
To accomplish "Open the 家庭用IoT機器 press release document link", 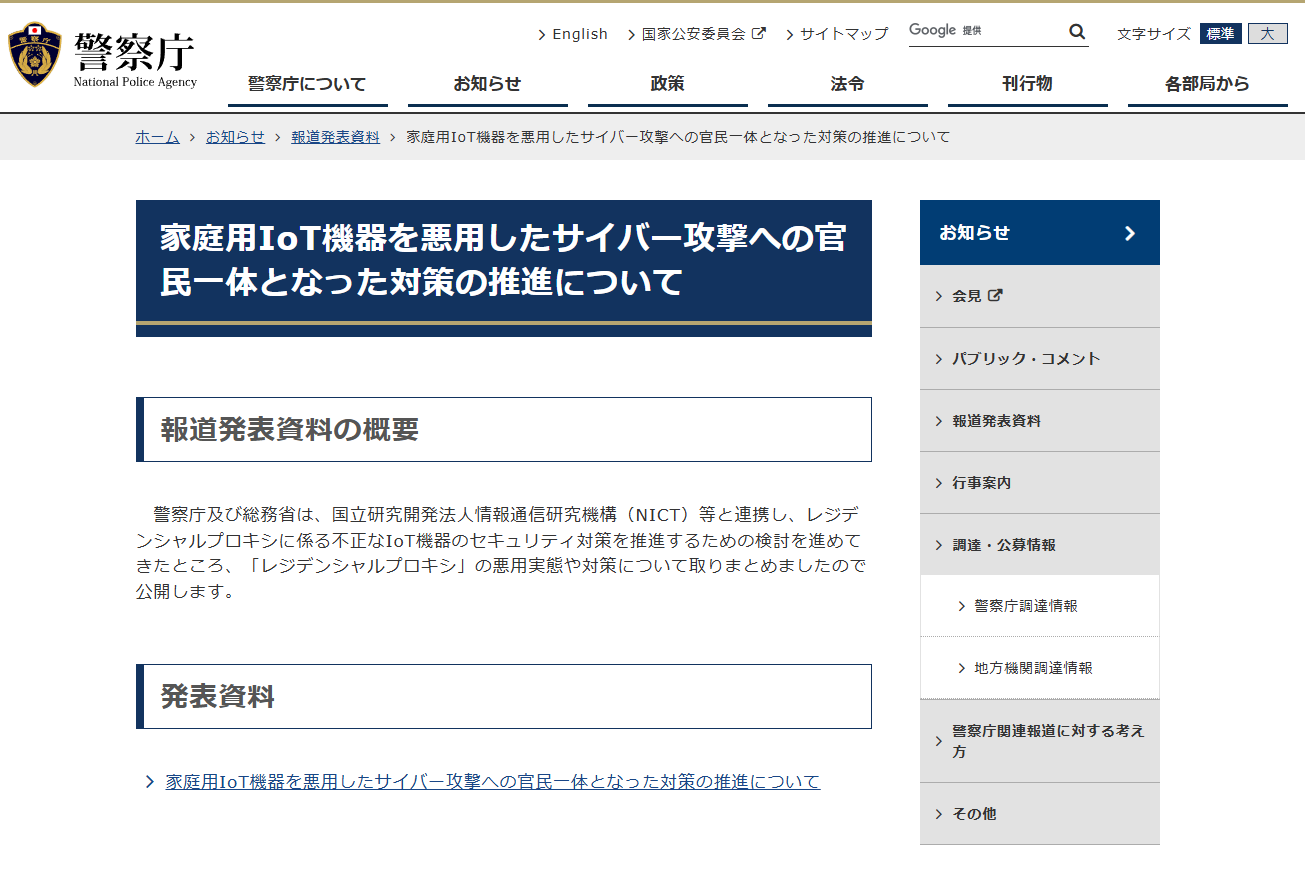I will (x=492, y=782).
